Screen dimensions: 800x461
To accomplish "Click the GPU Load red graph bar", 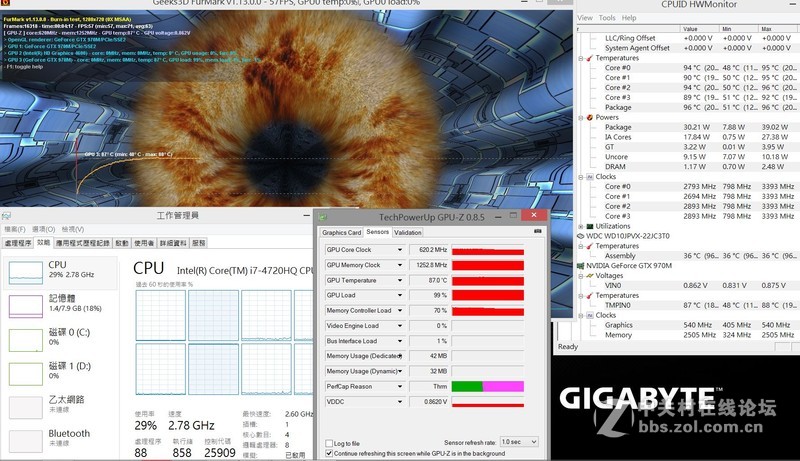I will (x=488, y=295).
